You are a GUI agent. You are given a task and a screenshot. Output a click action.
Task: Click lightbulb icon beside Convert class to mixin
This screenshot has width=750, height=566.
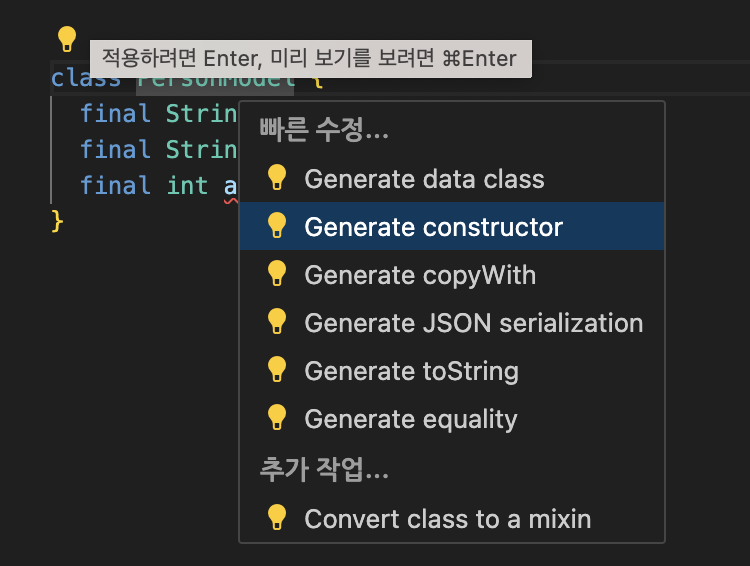(x=277, y=517)
